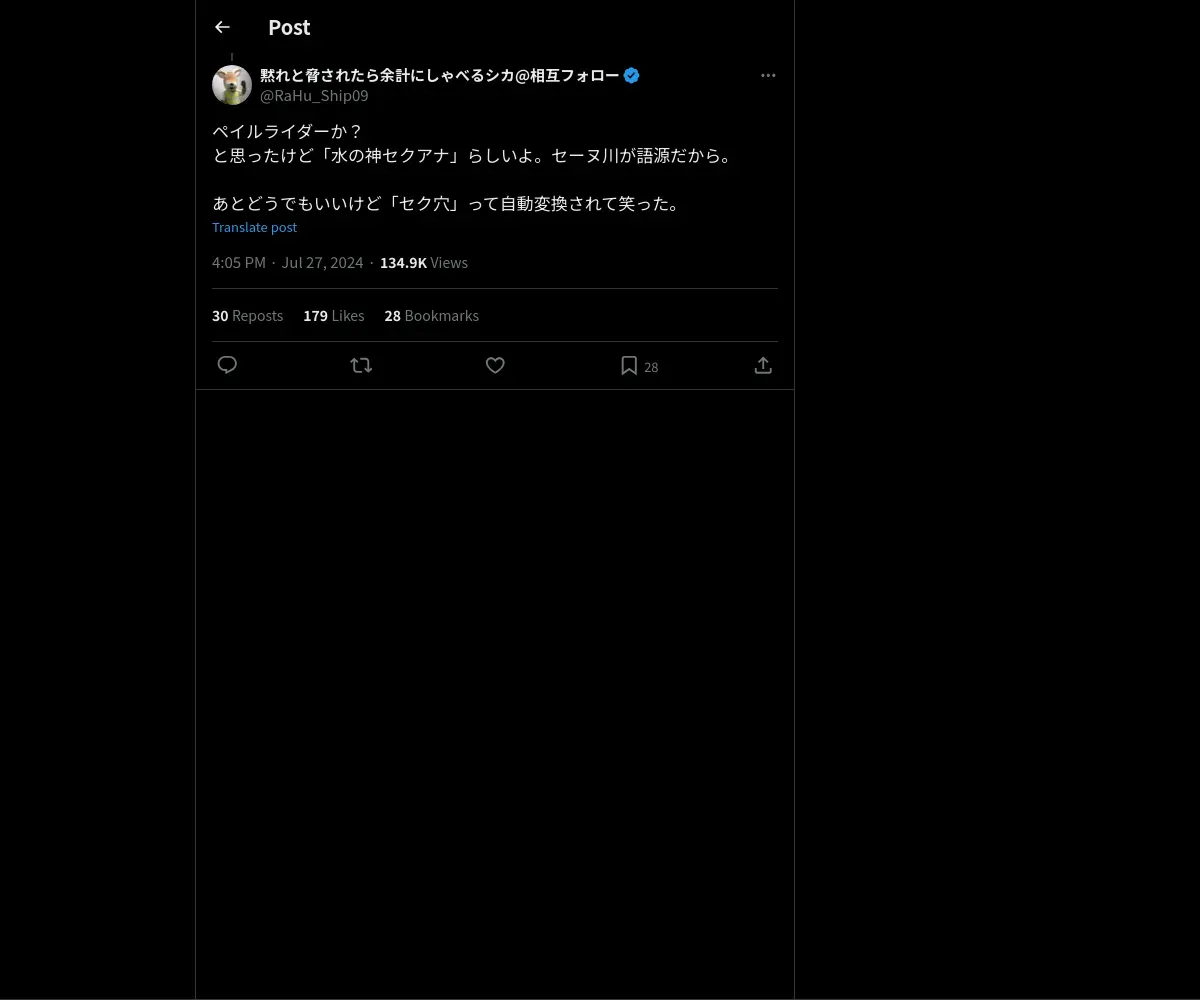Viewport: 1200px width, 1000px height.
Task: Toggle the bookmark ribbon icon
Action: [x=629, y=365]
